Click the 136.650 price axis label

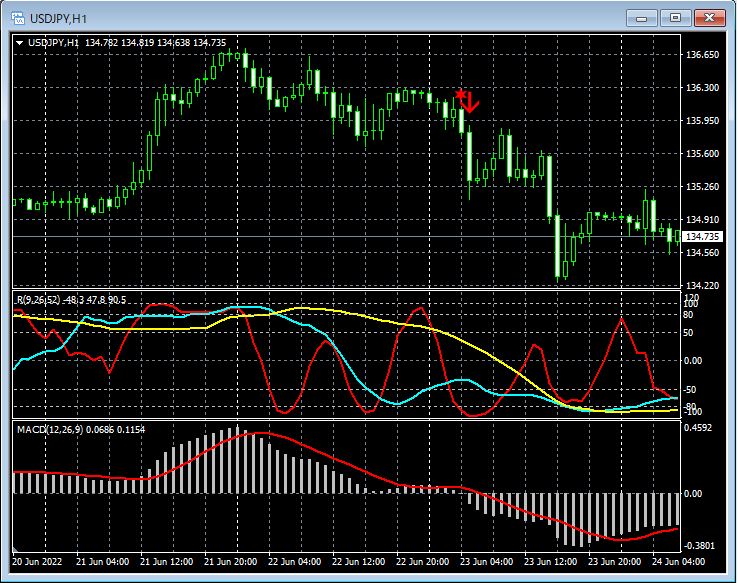click(x=704, y=55)
